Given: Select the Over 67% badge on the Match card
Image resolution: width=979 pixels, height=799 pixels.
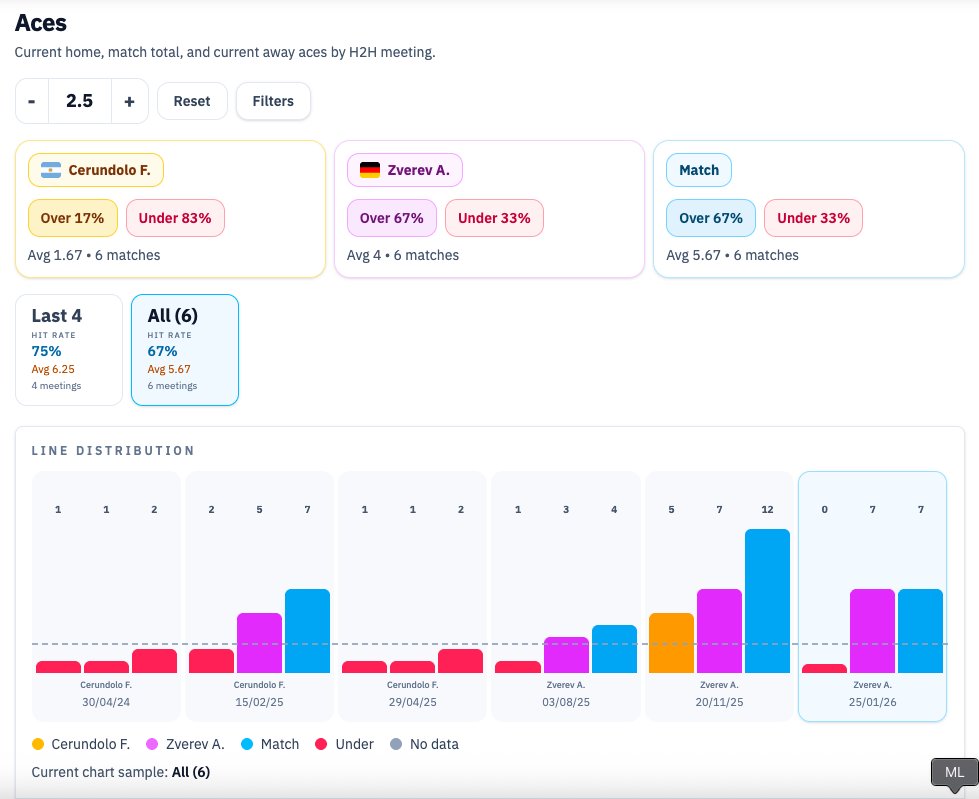Looking at the screenshot, I should 710,217.
